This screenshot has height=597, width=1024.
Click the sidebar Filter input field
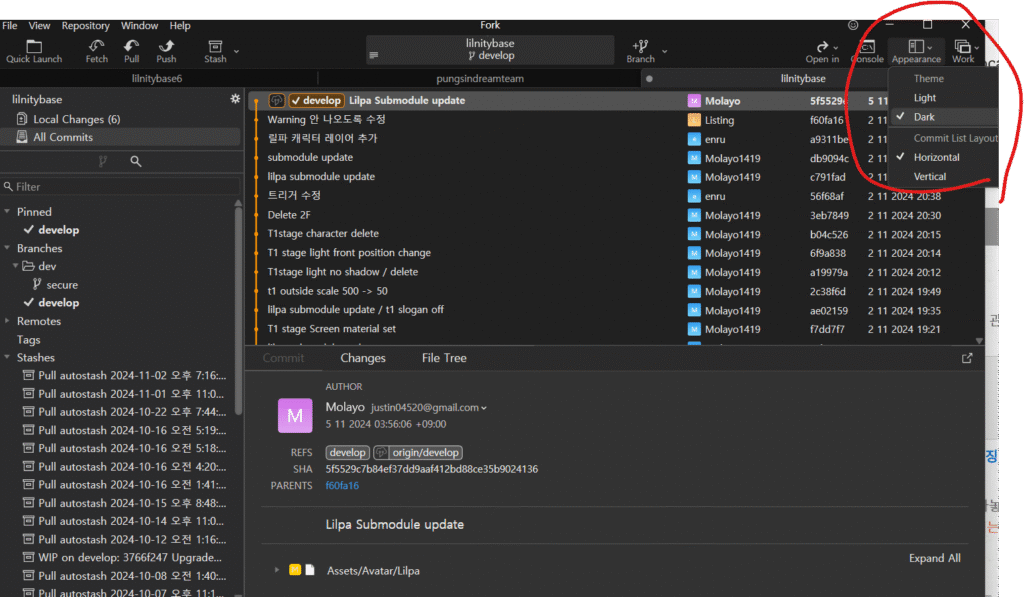click(x=120, y=186)
